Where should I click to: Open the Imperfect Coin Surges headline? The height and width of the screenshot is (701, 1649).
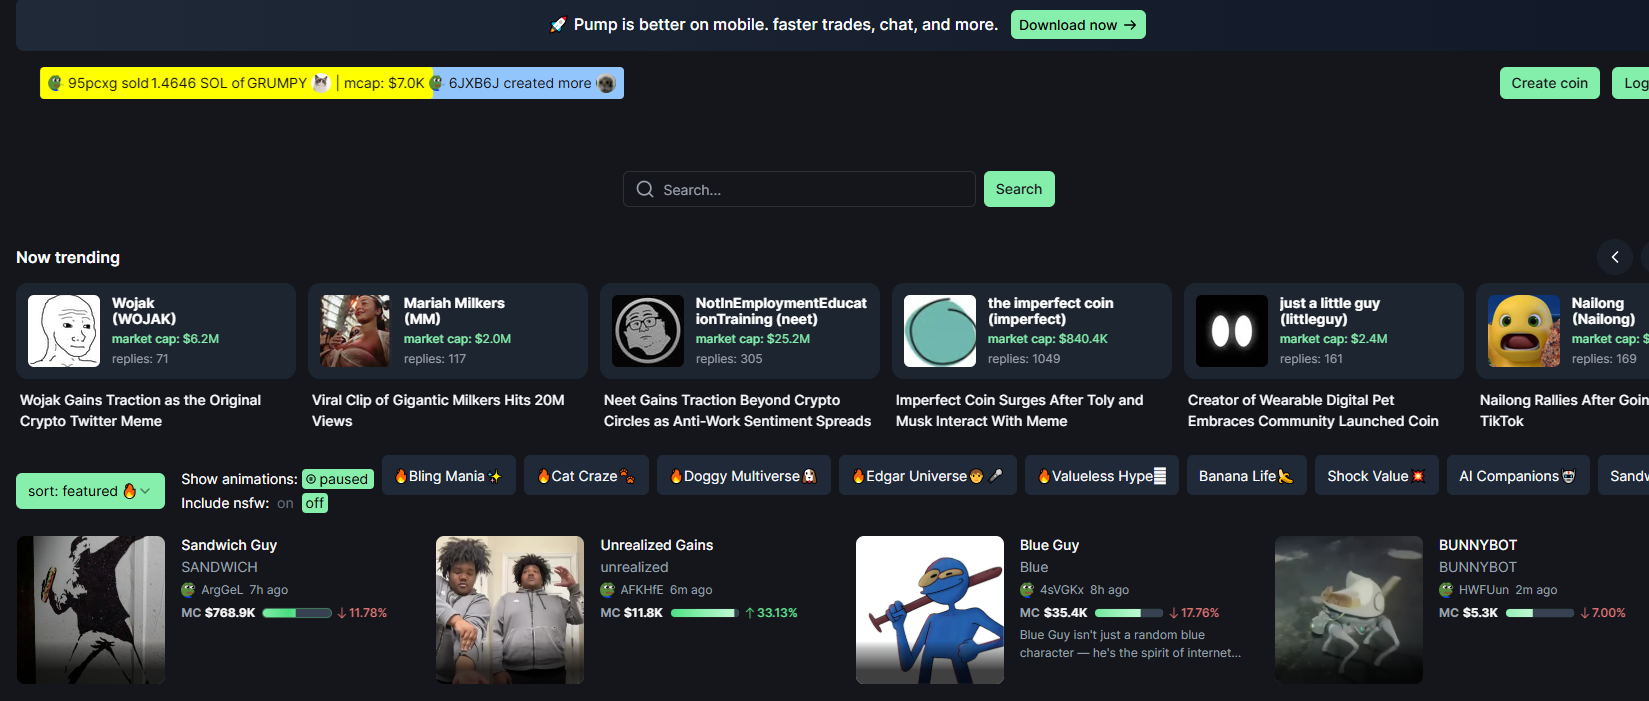1019,410
